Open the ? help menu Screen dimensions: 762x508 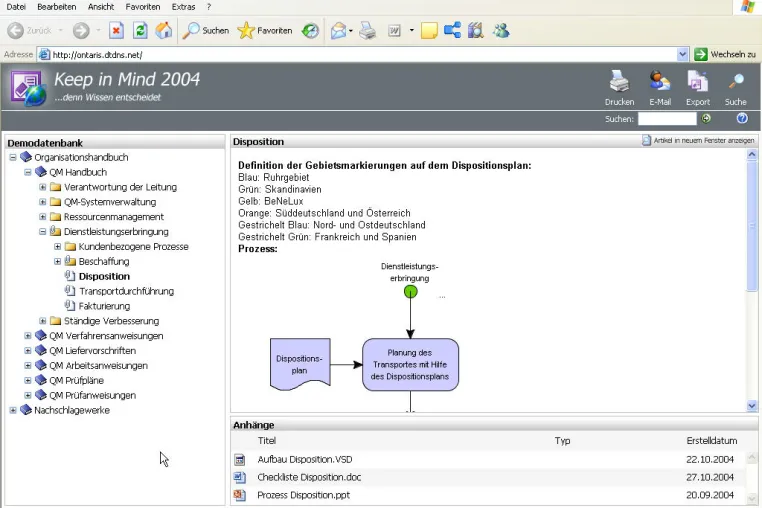coord(209,7)
